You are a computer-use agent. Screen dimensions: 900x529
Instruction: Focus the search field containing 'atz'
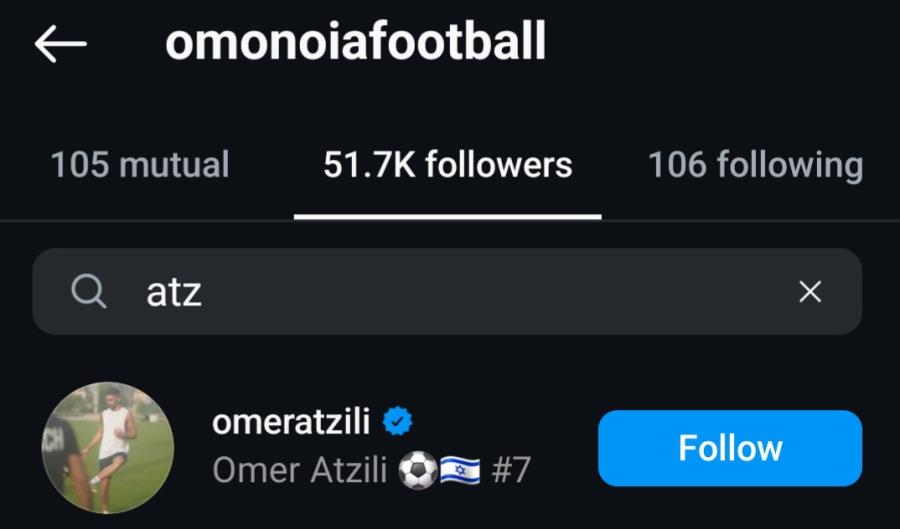[447, 291]
